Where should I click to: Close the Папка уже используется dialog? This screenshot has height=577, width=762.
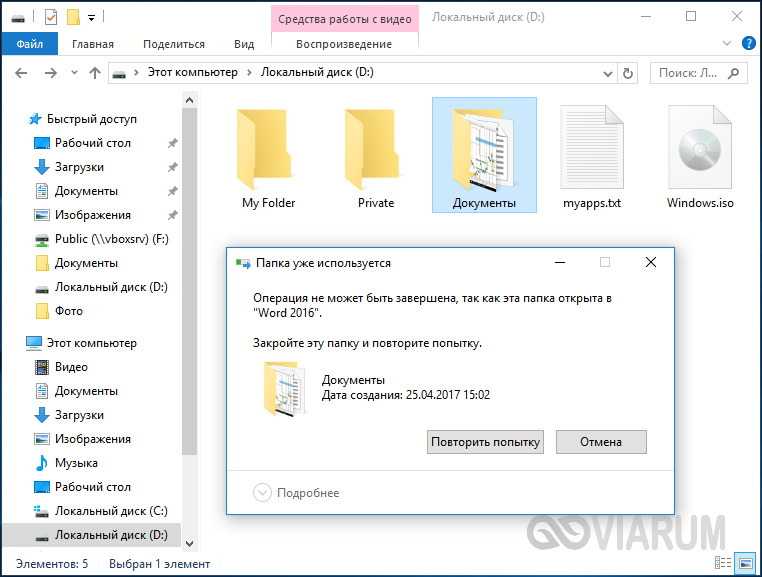(651, 262)
